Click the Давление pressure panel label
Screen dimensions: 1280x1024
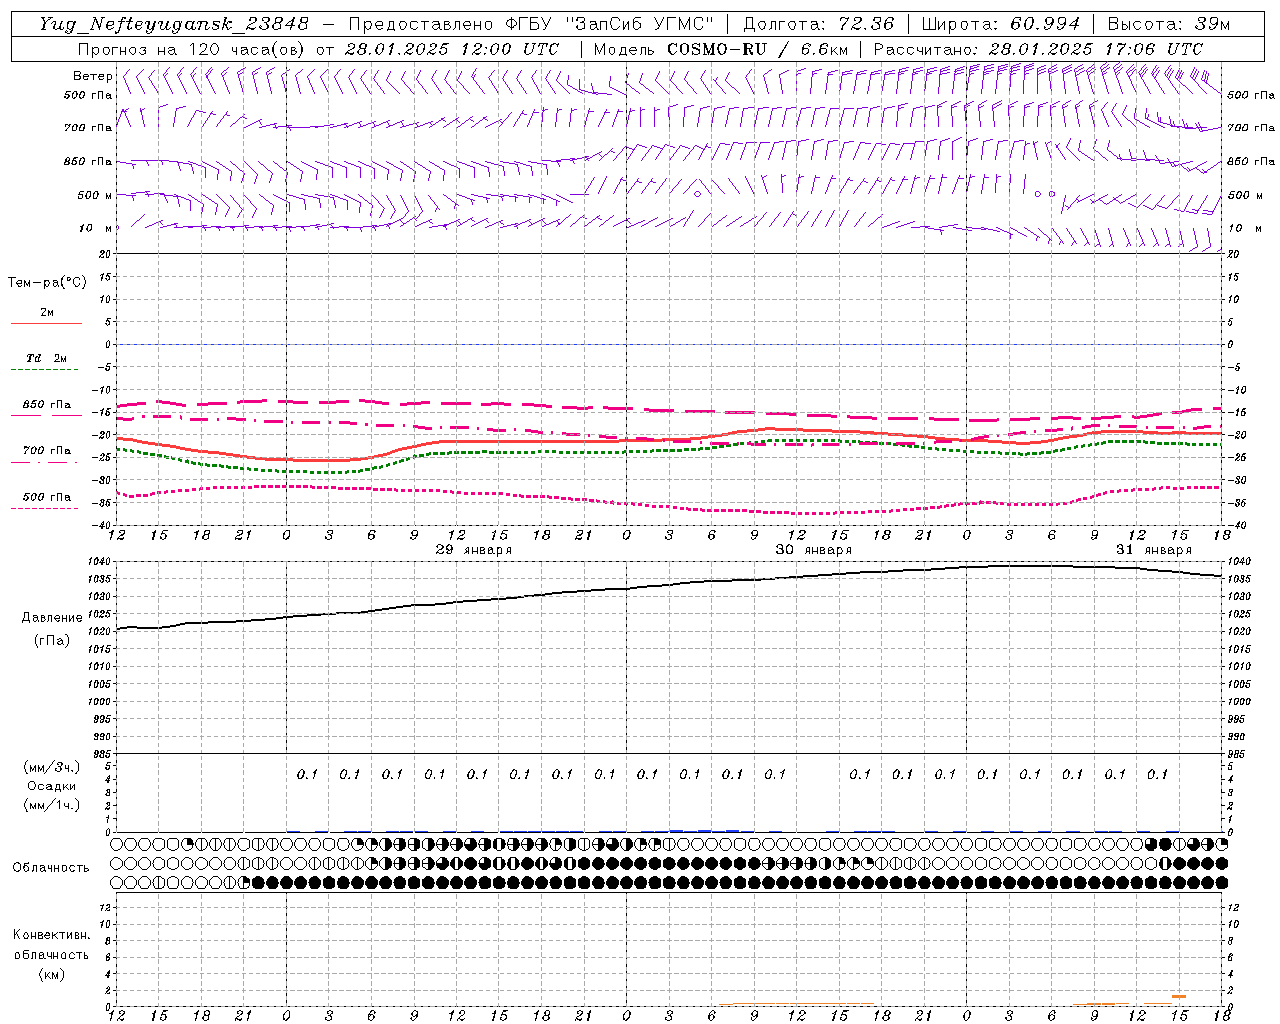coord(52,618)
